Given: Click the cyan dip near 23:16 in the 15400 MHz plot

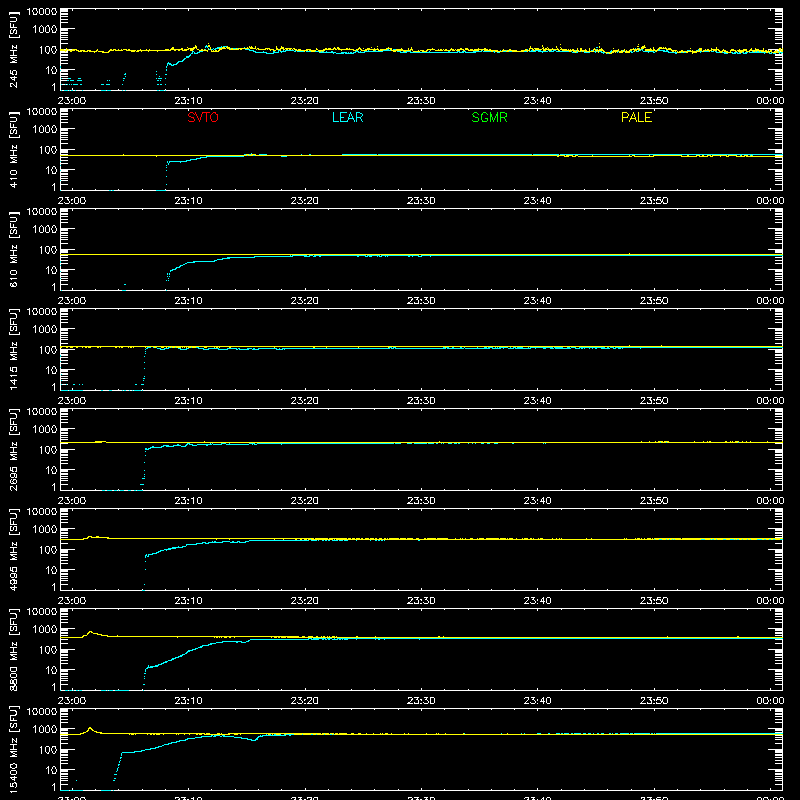Looking at the screenshot, I should coord(254,740).
